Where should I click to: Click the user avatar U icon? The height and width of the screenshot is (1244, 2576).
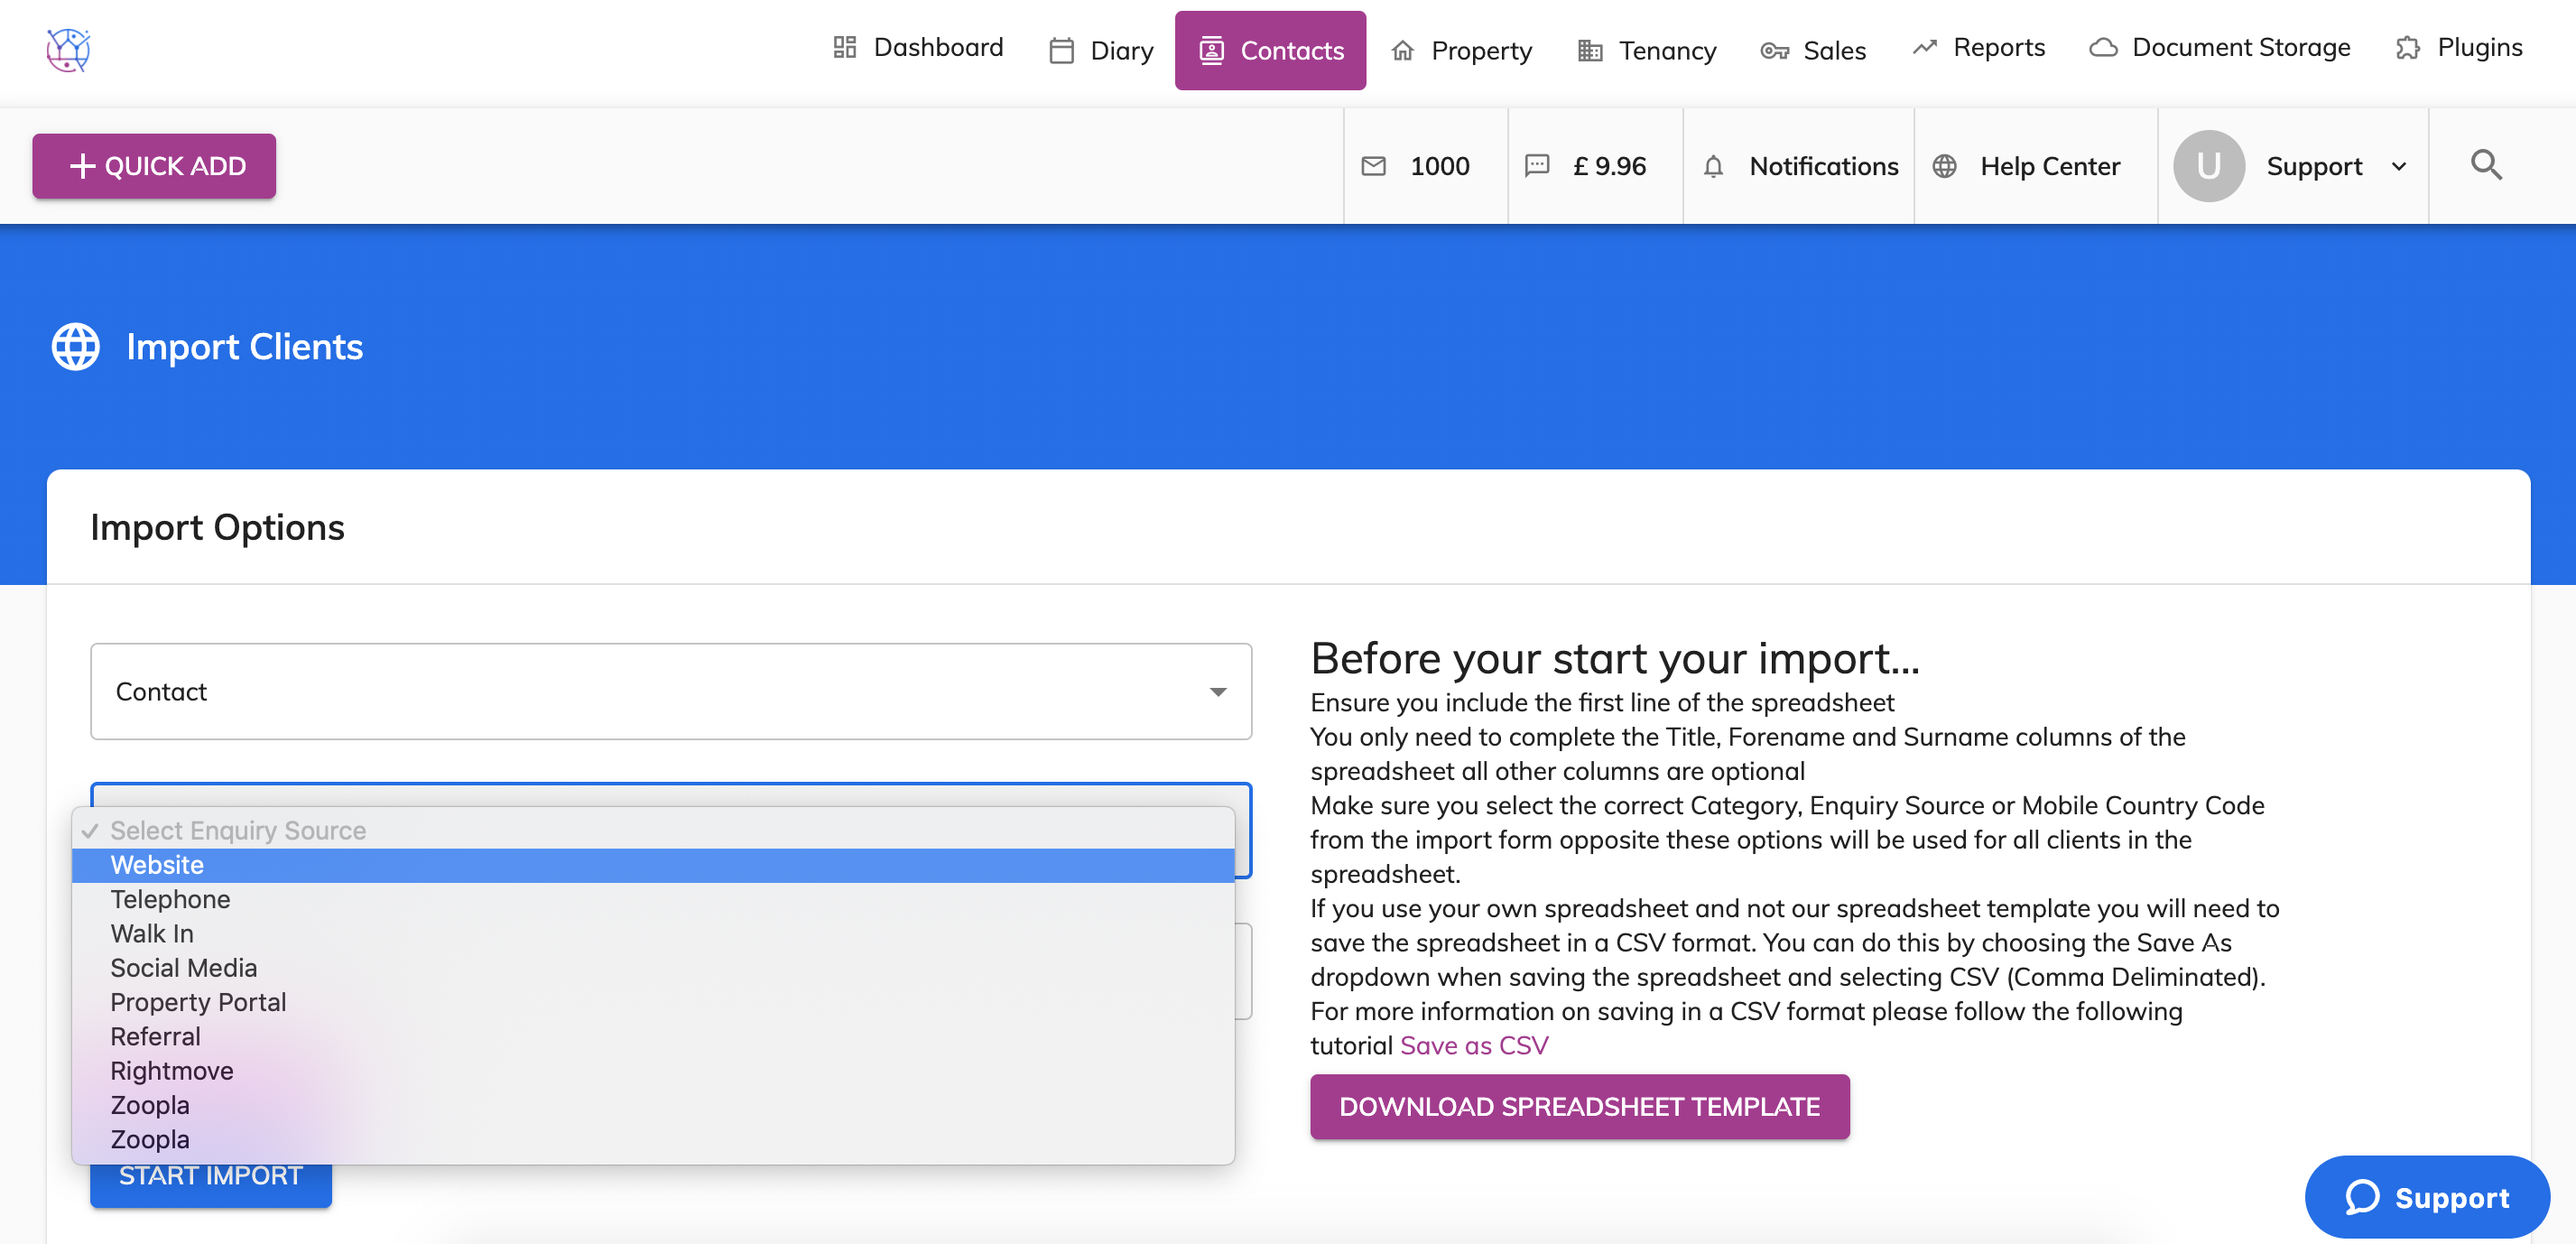(2208, 166)
